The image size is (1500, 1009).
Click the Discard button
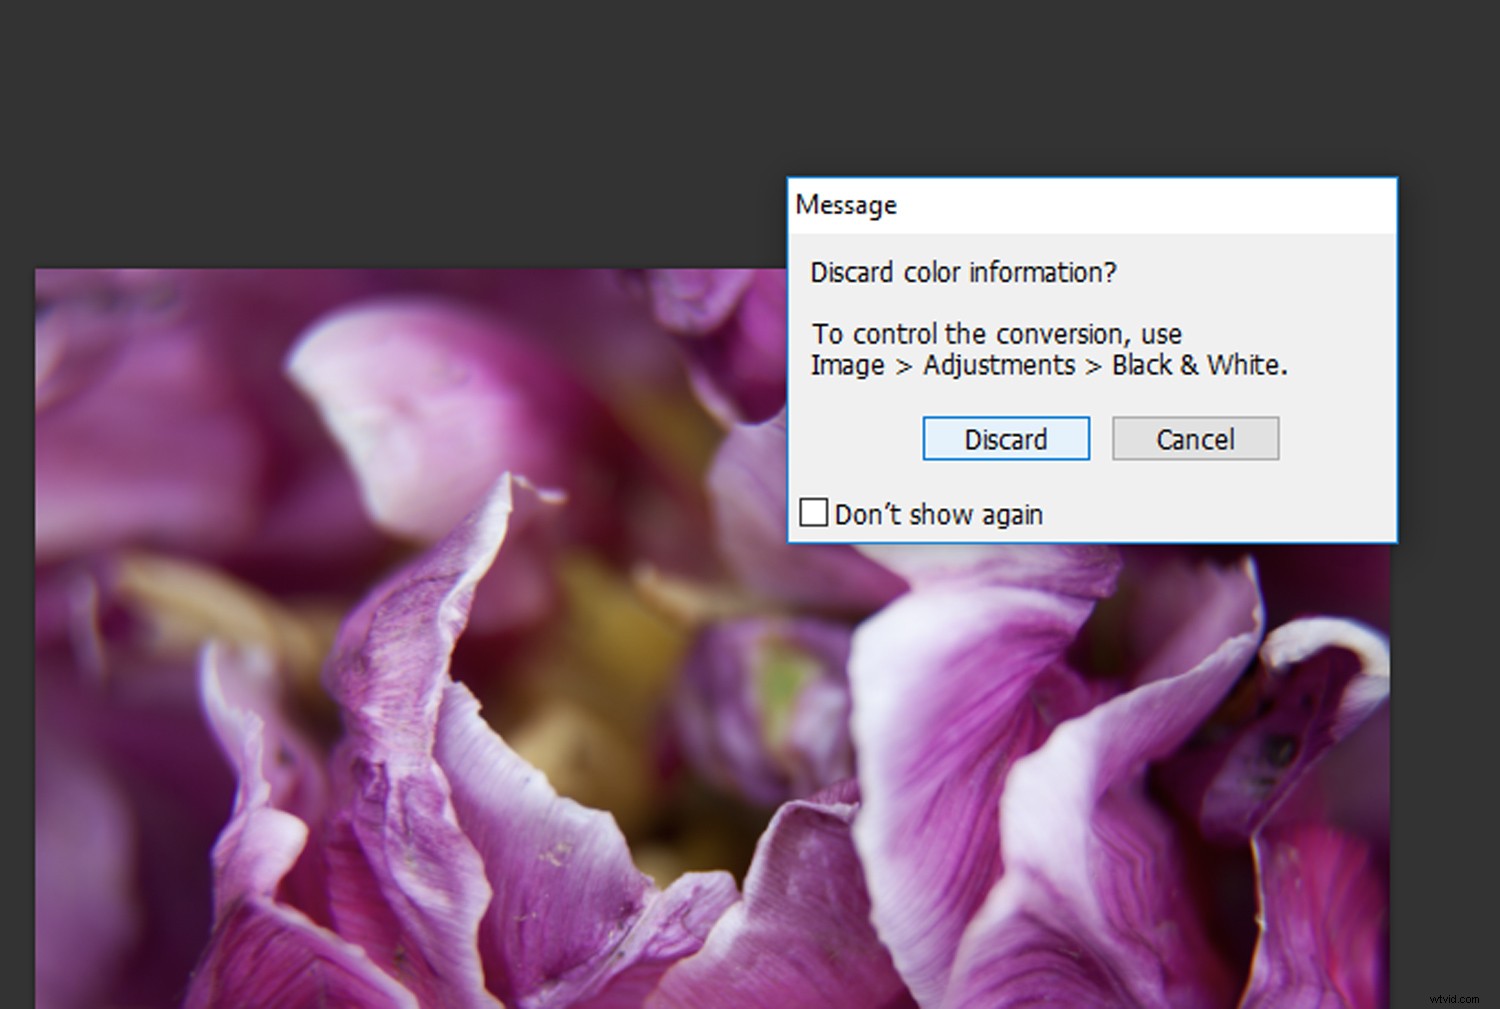click(x=1005, y=439)
